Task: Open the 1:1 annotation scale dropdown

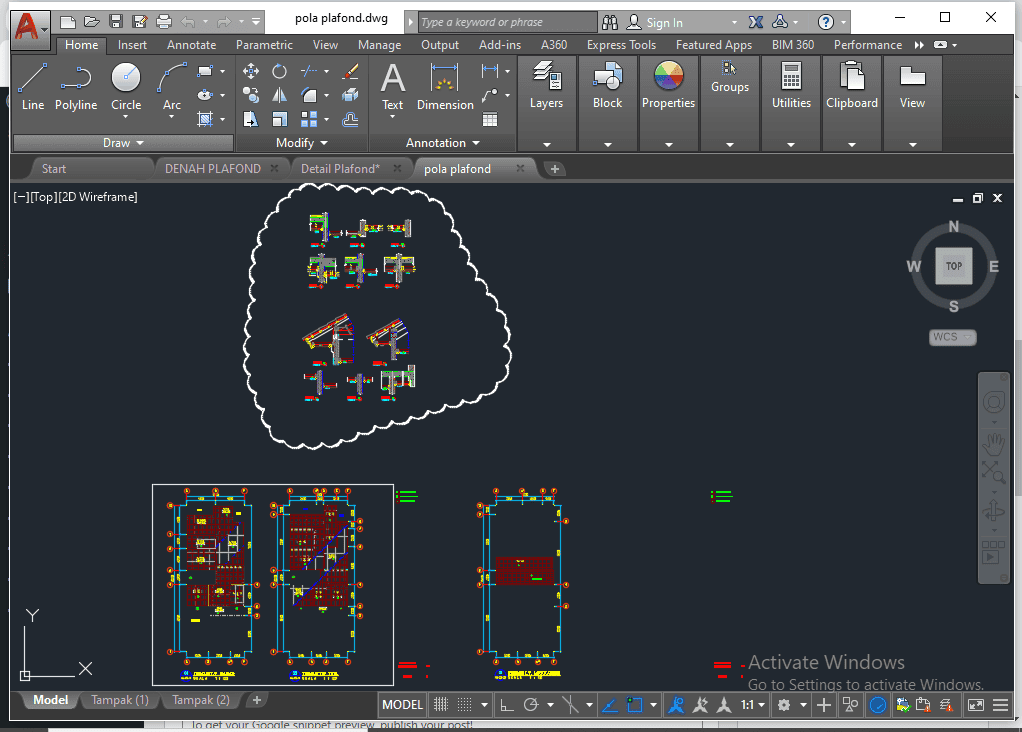Action: click(752, 705)
